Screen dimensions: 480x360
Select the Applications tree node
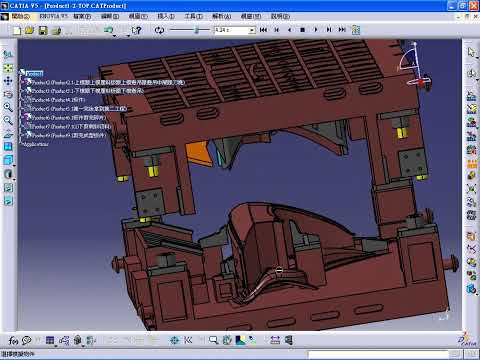[x=36, y=144]
